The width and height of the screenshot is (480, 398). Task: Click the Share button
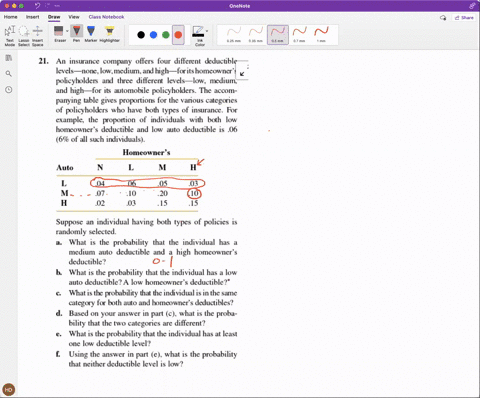[x=464, y=18]
